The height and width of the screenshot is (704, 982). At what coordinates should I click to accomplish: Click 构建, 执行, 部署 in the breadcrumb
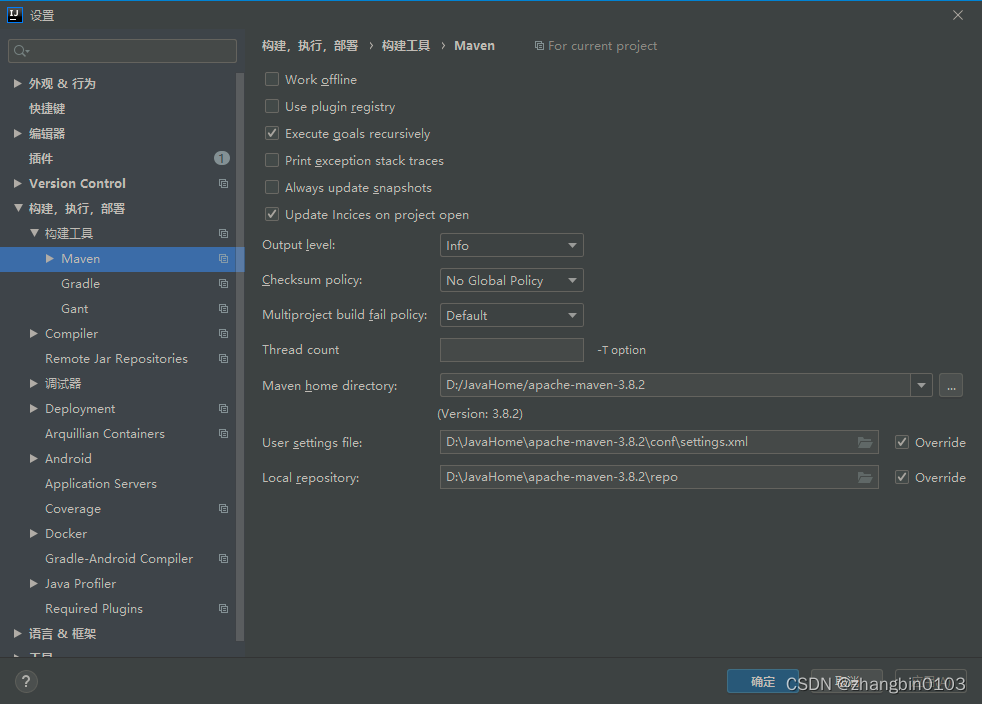[310, 46]
